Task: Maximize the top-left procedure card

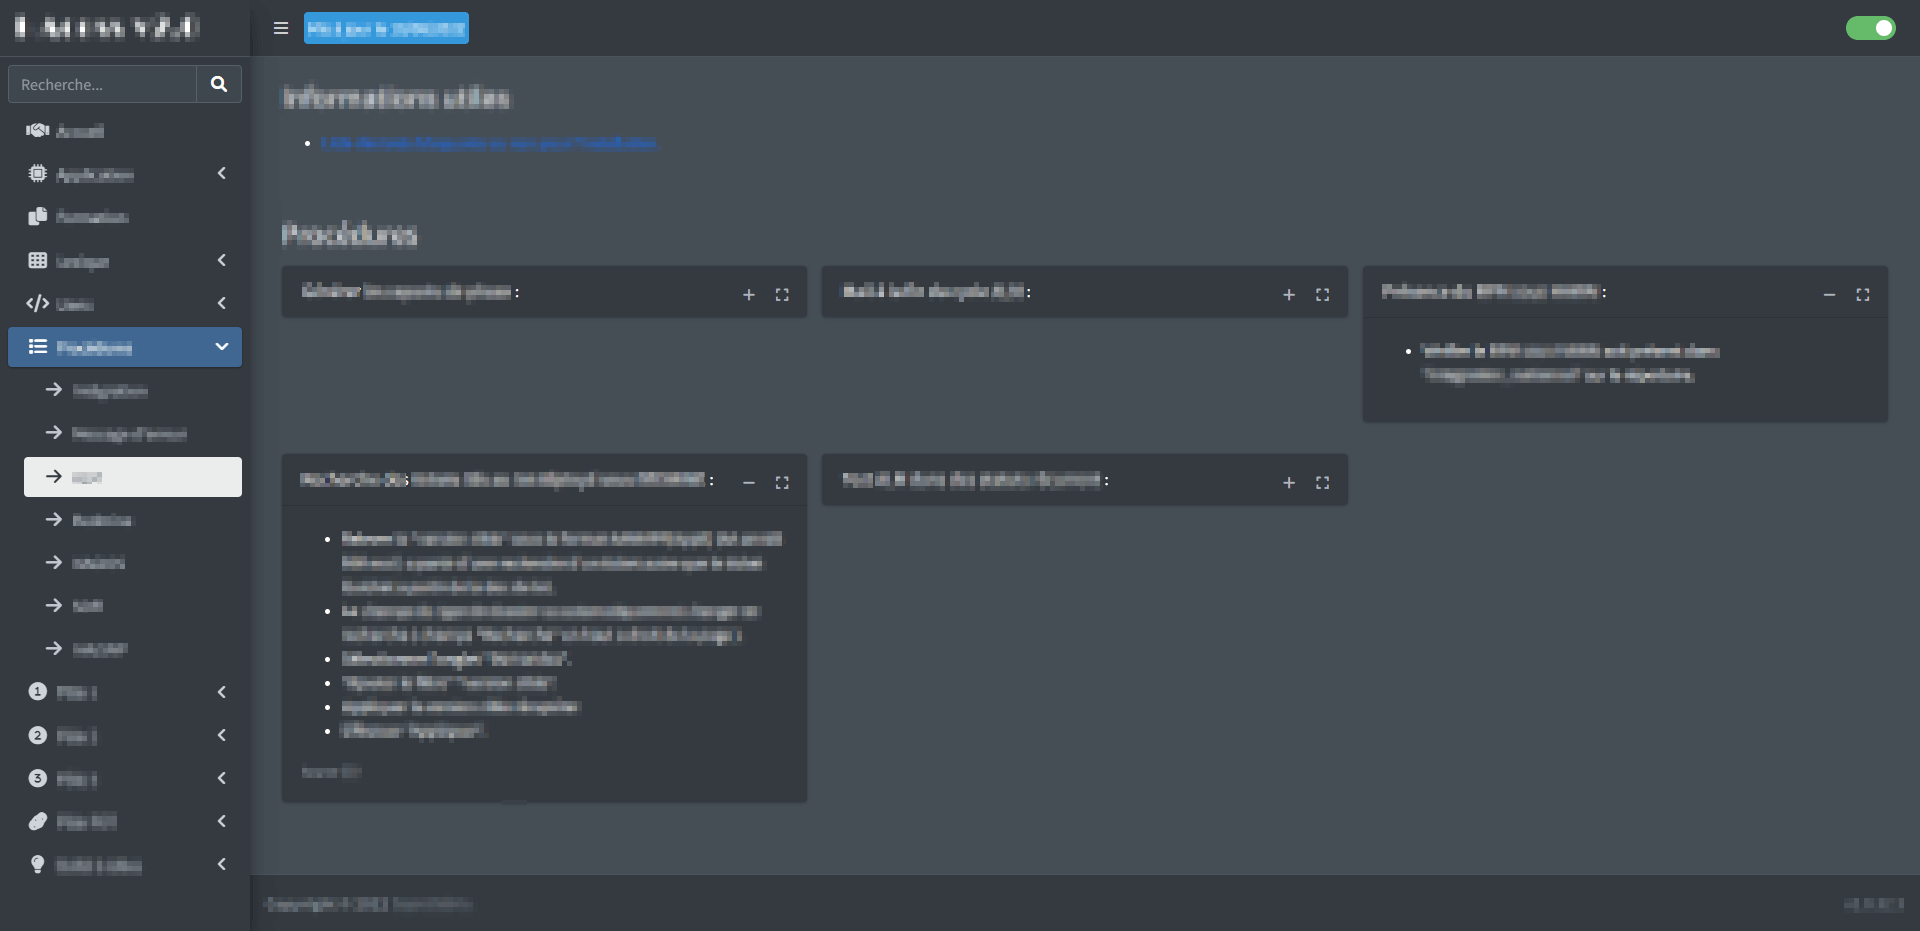Action: pos(782,294)
